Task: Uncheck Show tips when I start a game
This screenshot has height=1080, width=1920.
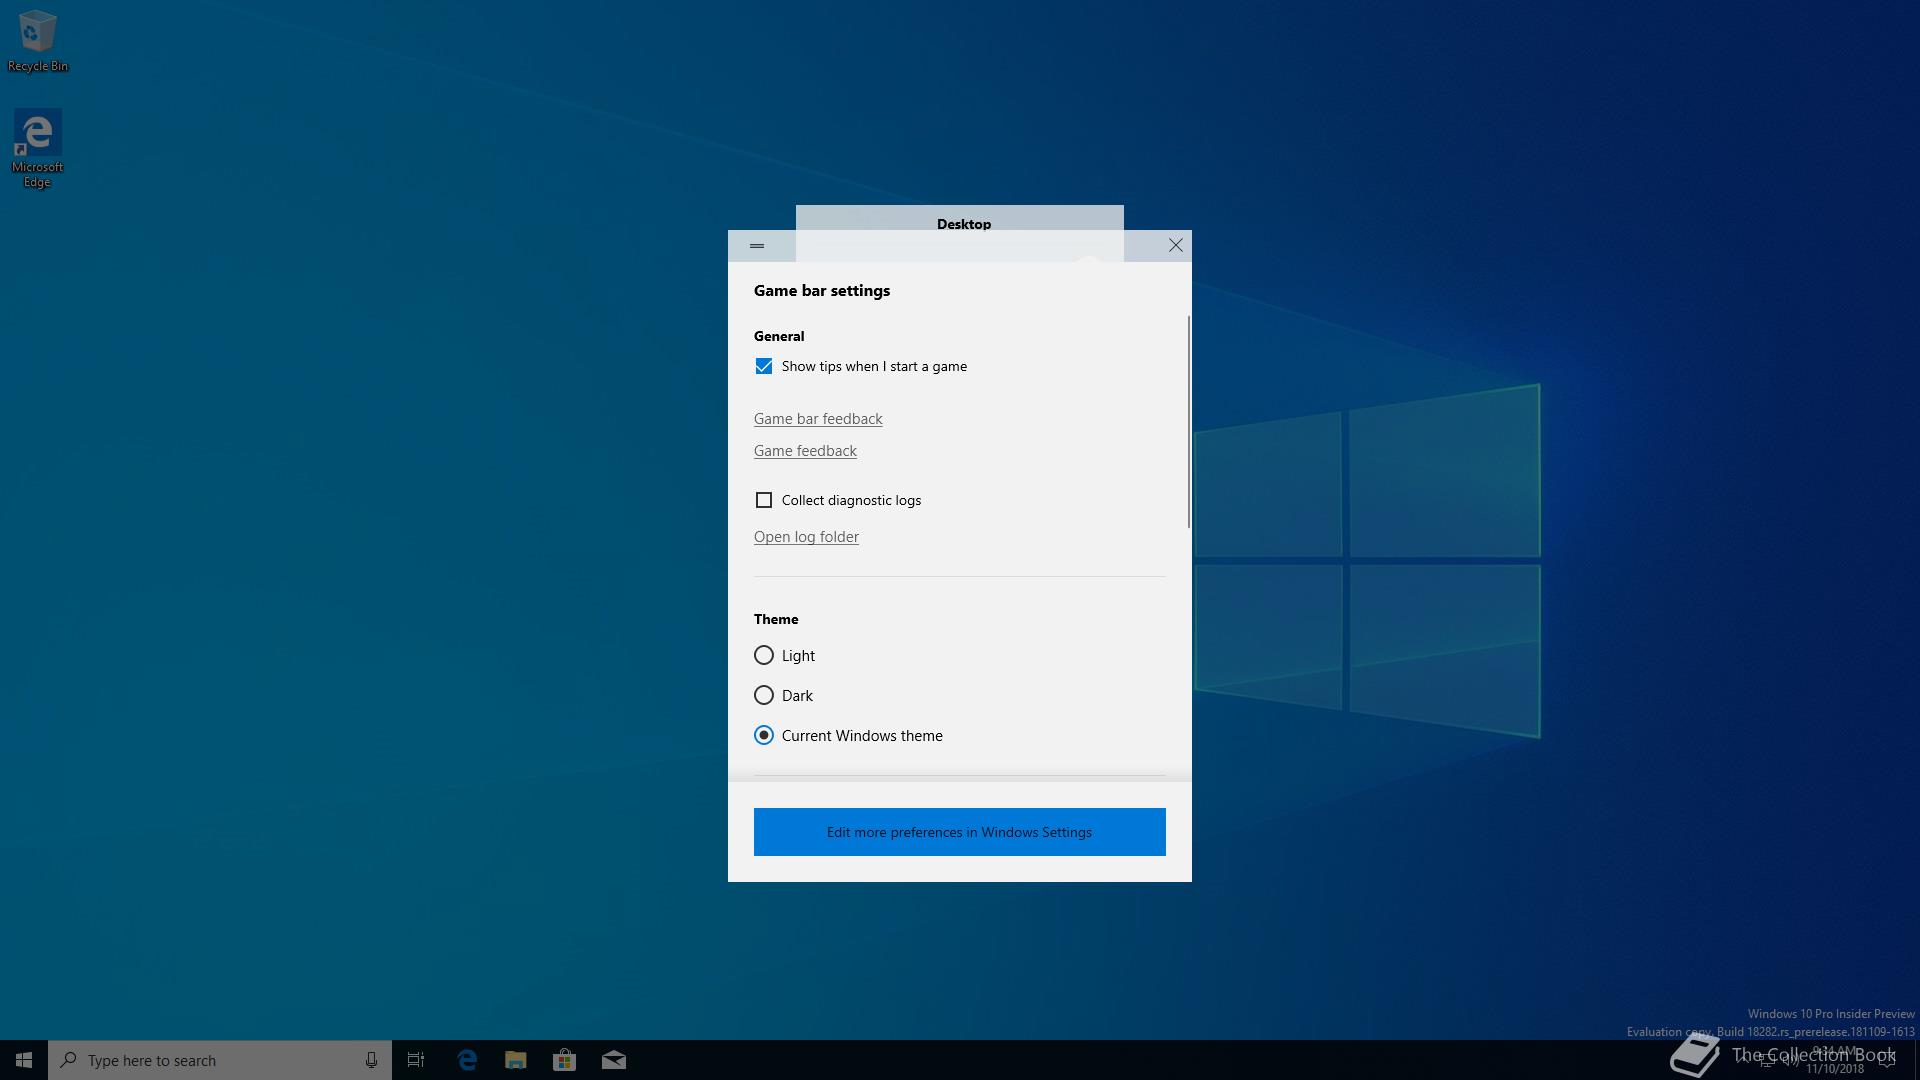Action: pyautogui.click(x=764, y=366)
